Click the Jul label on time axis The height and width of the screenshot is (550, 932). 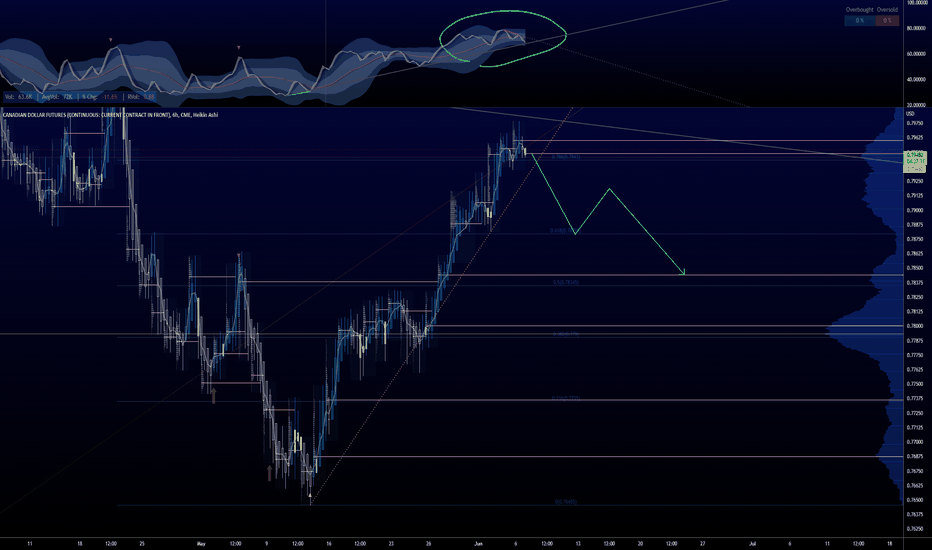coord(752,543)
